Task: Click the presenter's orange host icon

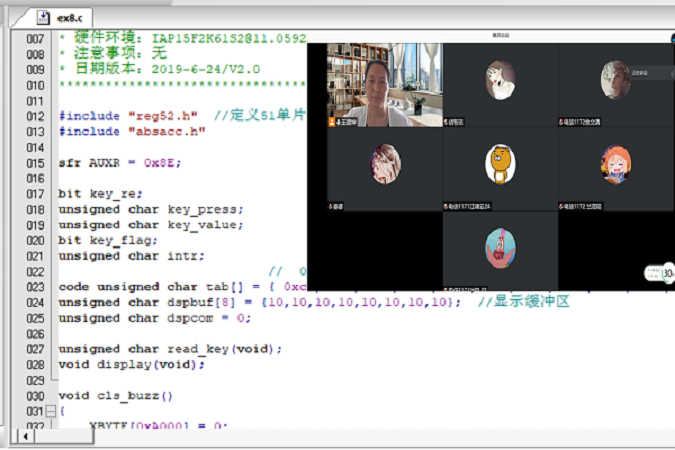Action: pos(334,122)
